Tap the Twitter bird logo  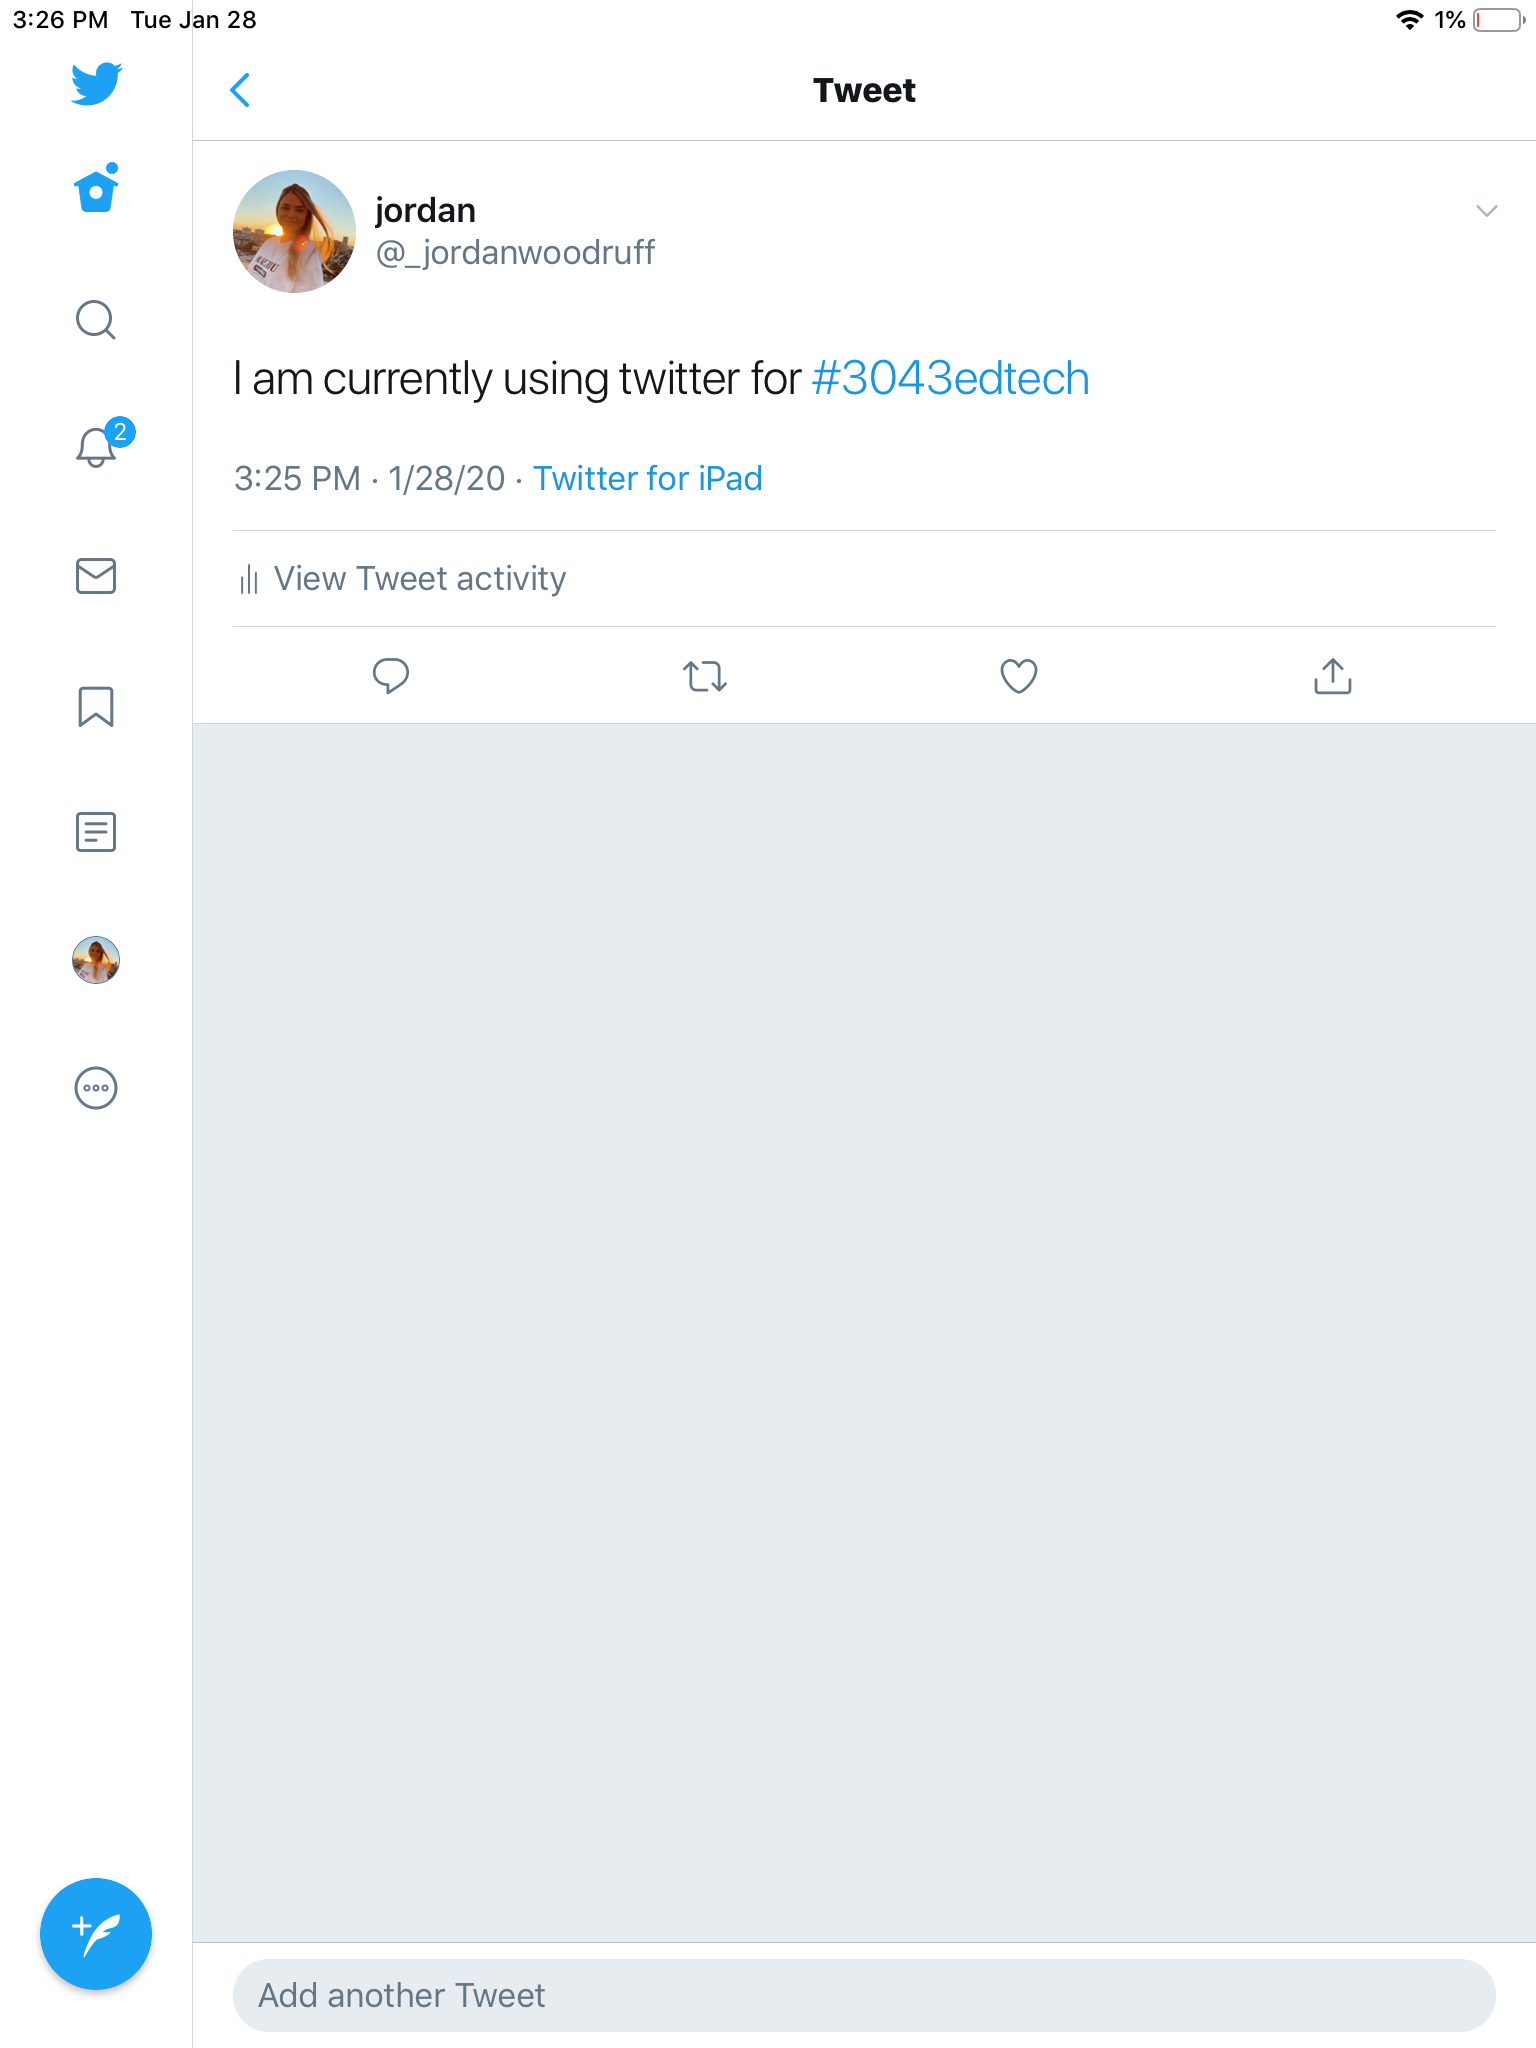tap(96, 84)
